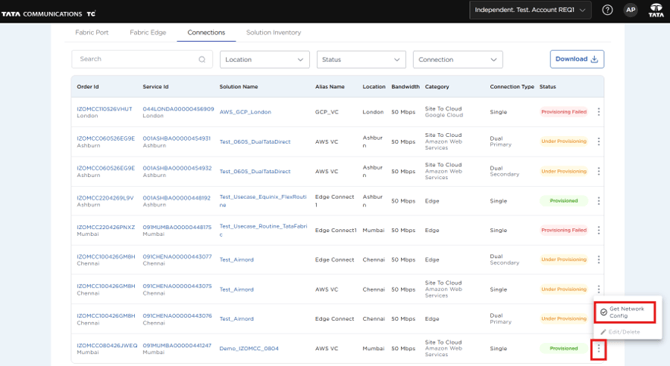
Task: Click the search magnifier icon
Action: click(202, 59)
